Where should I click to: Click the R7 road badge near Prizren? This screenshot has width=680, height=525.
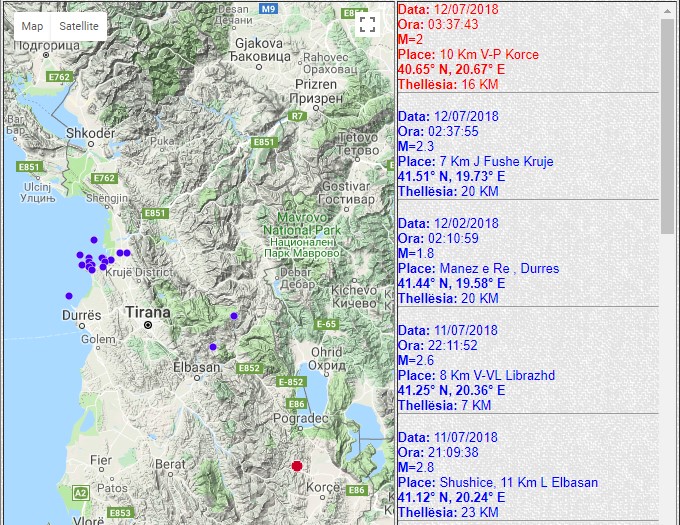[x=297, y=116]
